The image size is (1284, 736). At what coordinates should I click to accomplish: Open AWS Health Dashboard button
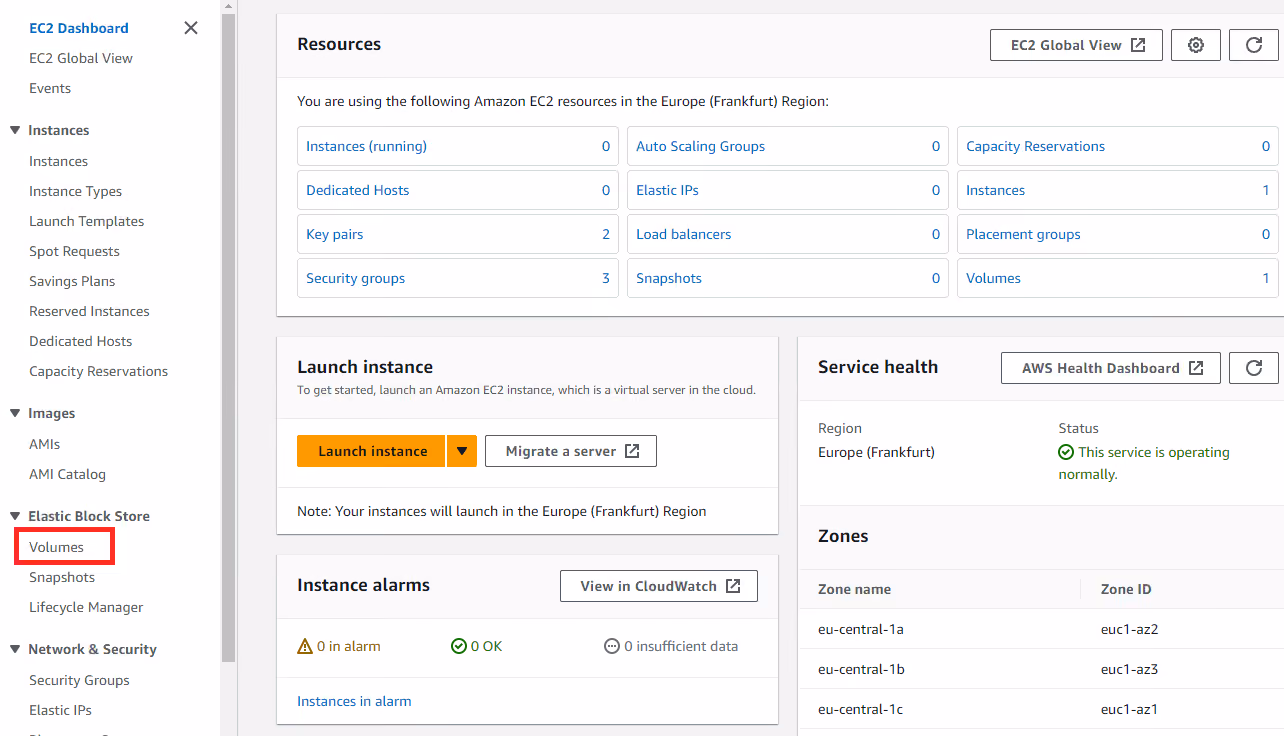1111,368
